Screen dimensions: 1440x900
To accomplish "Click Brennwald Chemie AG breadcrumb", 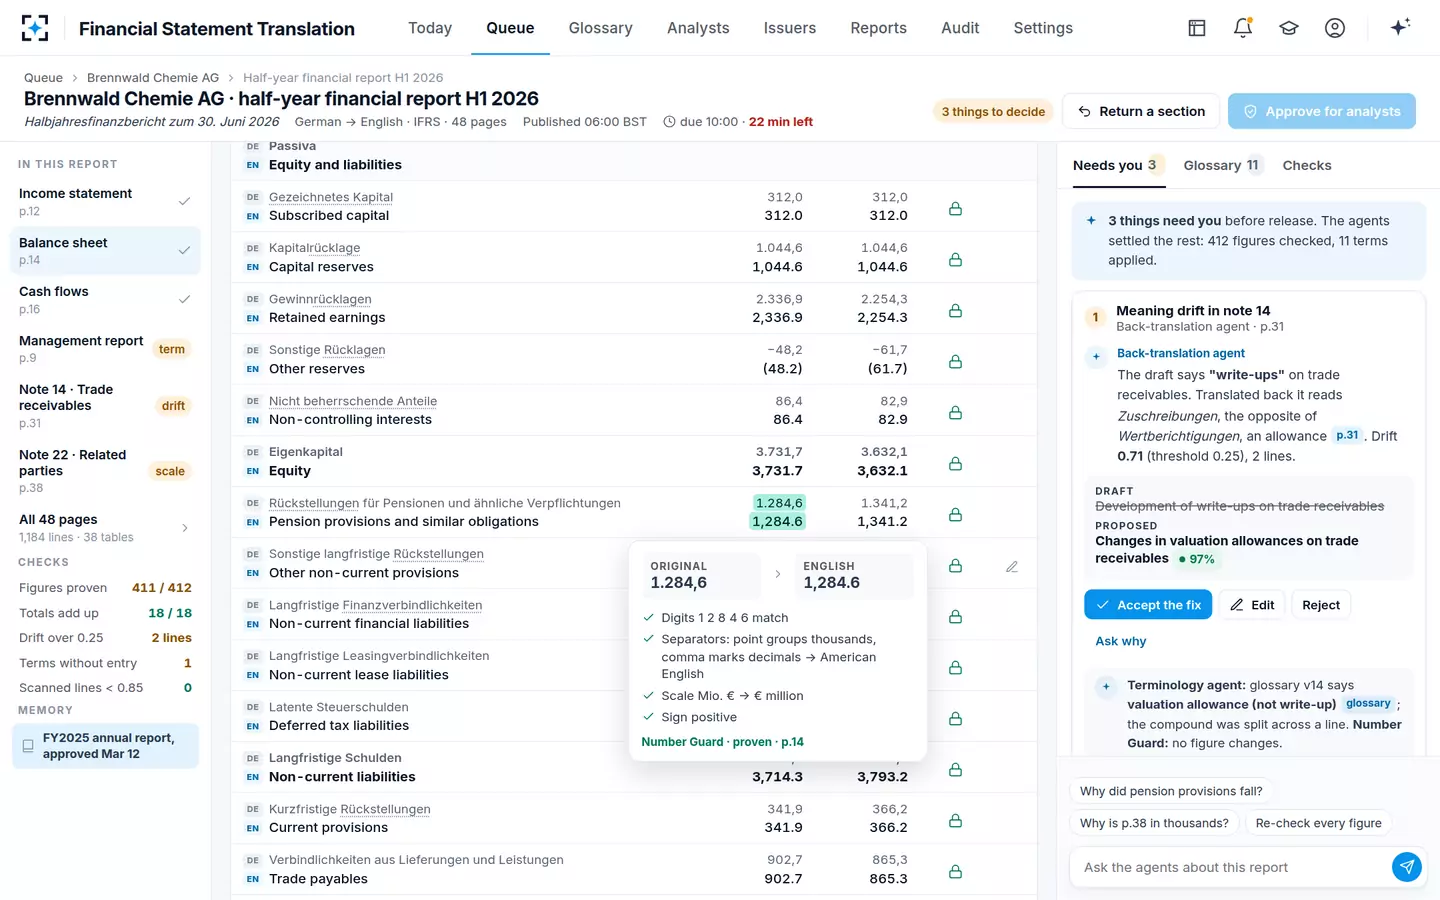I will (153, 77).
